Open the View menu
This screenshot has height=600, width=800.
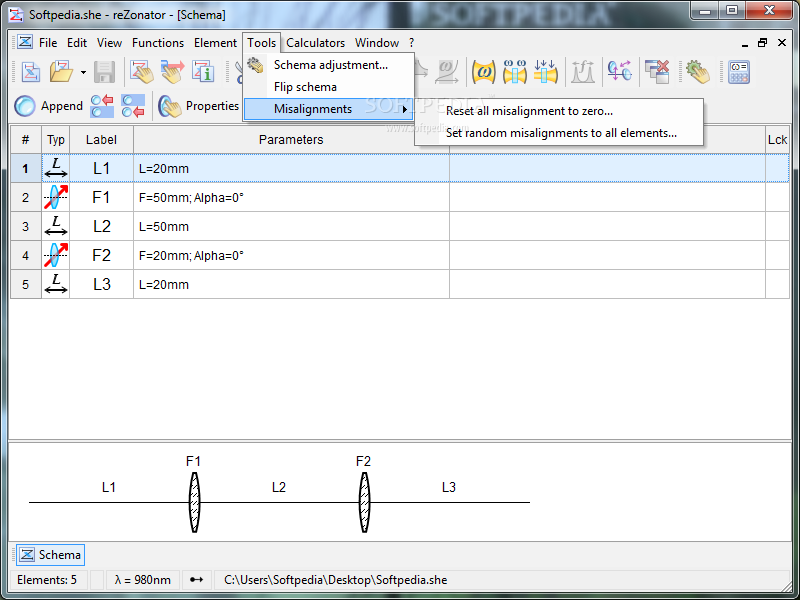coord(109,43)
